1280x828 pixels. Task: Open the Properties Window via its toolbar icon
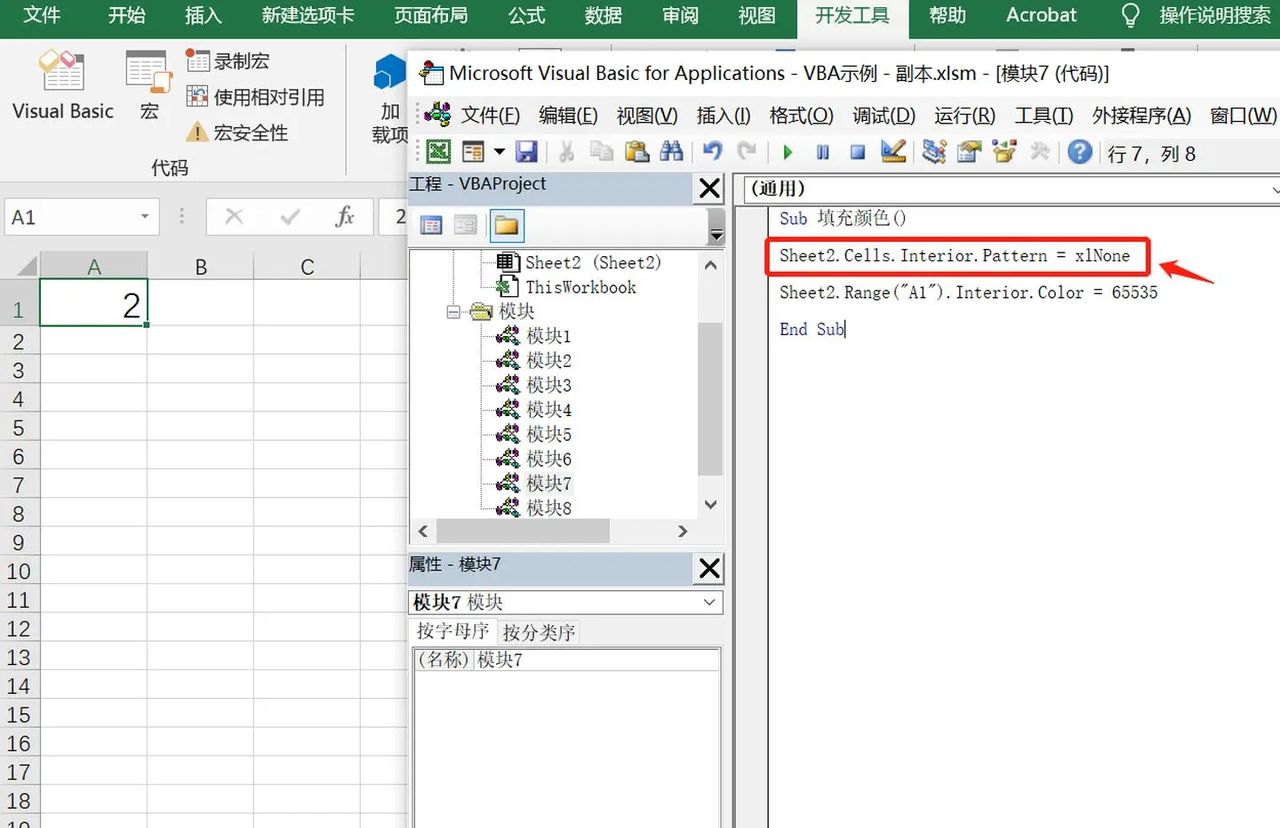point(967,151)
